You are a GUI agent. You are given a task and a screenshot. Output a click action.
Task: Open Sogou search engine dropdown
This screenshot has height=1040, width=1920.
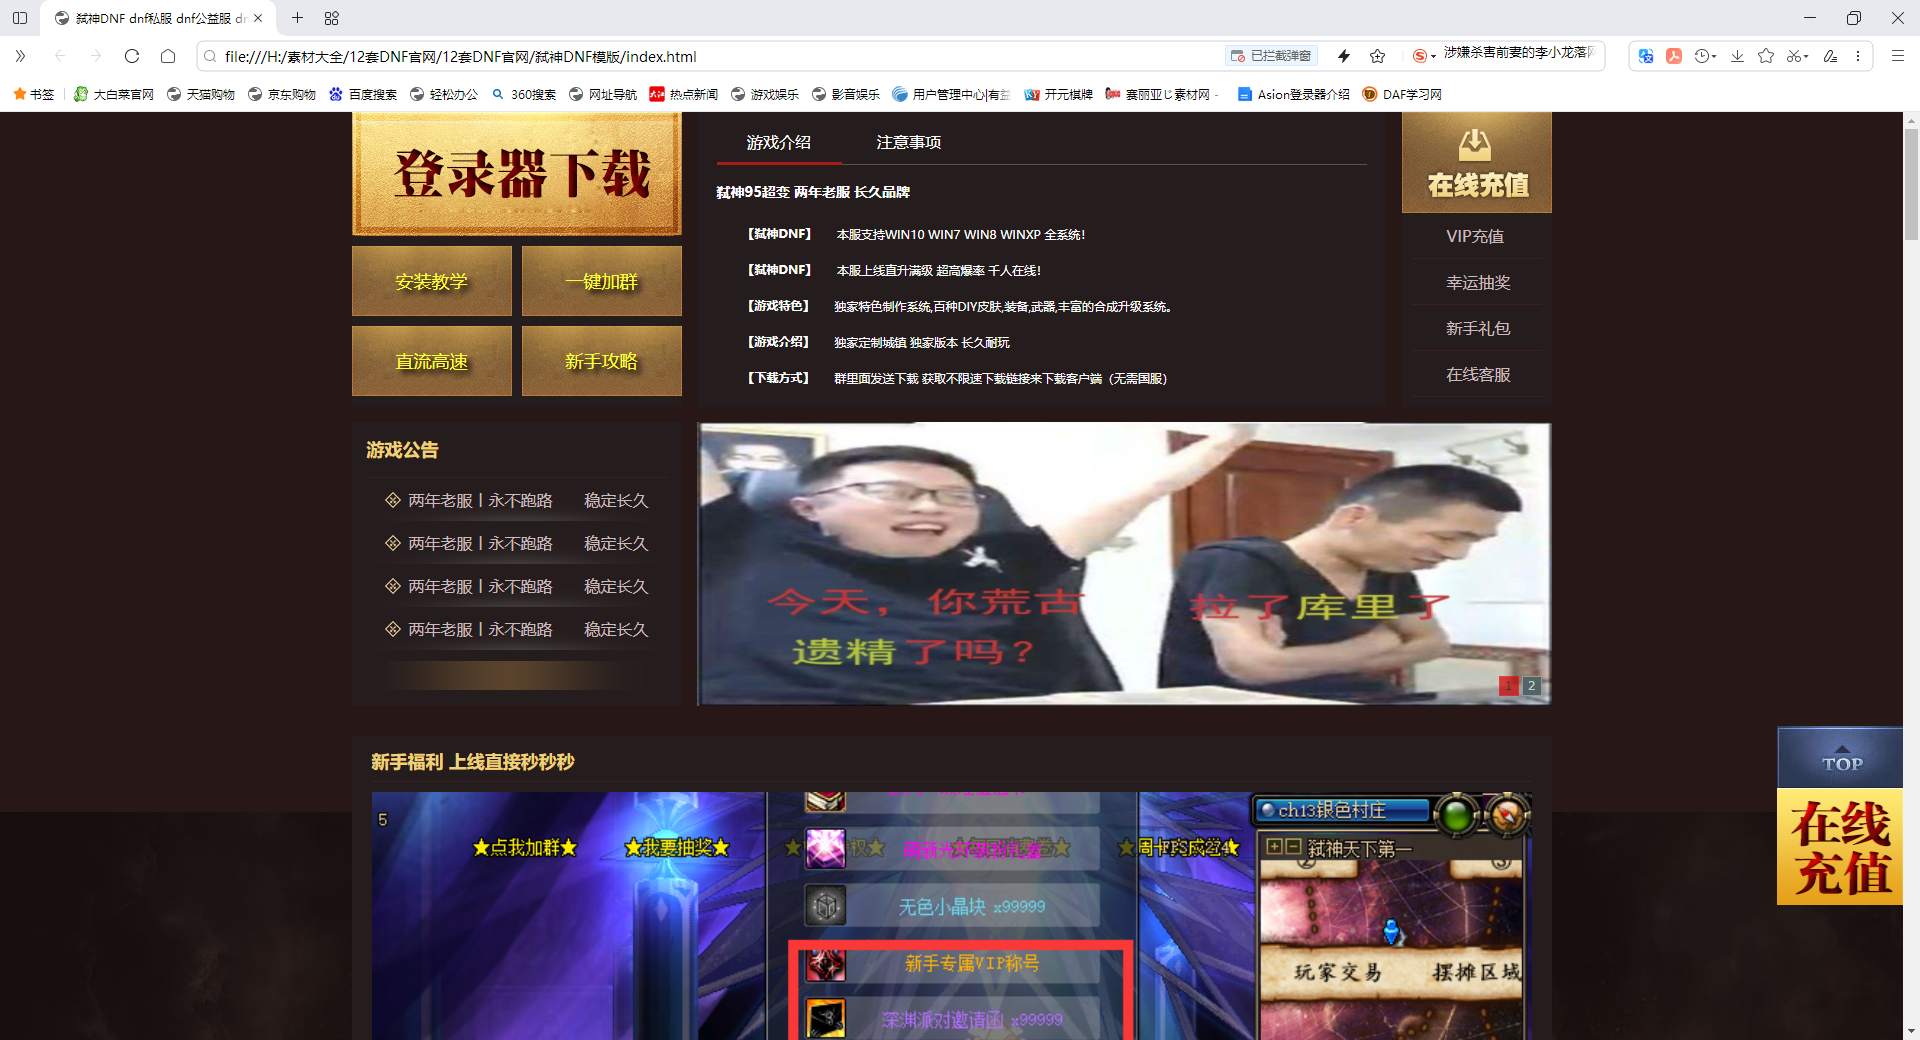[1424, 56]
